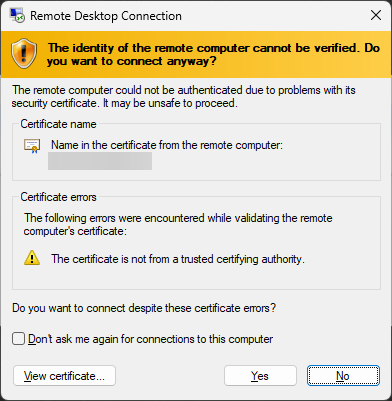
Task: Click the Certificate name group label
Action: pyautogui.click(x=58, y=124)
